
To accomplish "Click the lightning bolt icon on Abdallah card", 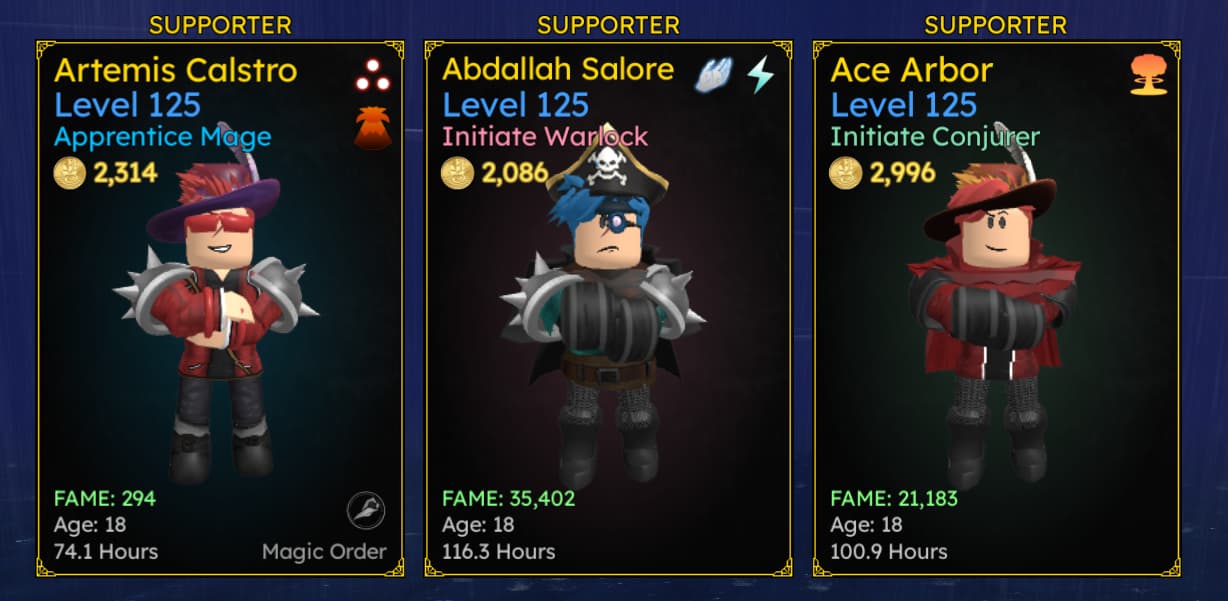I will click(761, 75).
